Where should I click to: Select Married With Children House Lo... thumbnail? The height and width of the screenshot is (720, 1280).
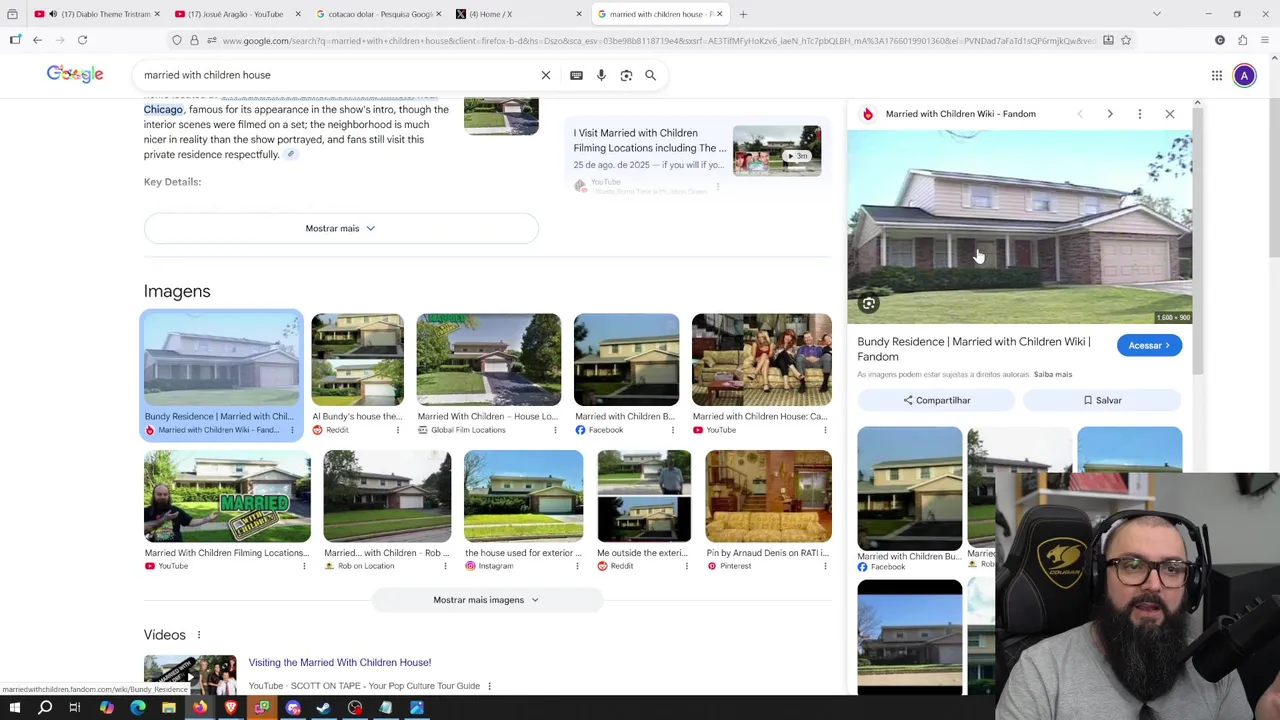pyautogui.click(x=488, y=360)
